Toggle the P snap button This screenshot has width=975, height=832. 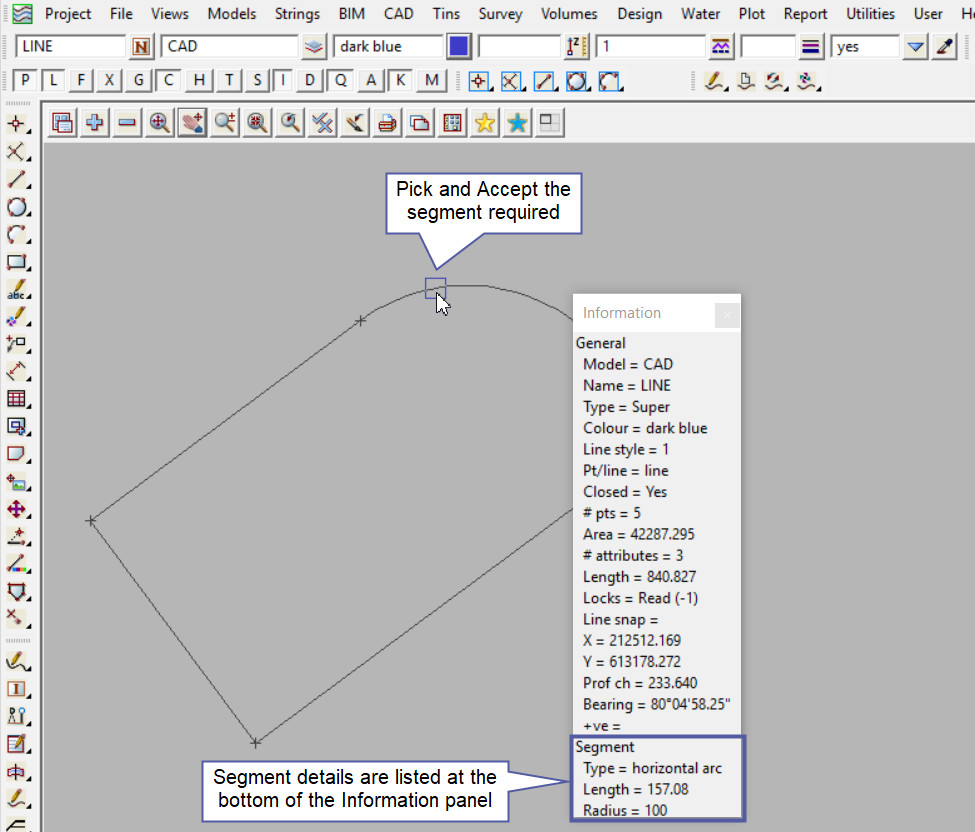pos(26,81)
